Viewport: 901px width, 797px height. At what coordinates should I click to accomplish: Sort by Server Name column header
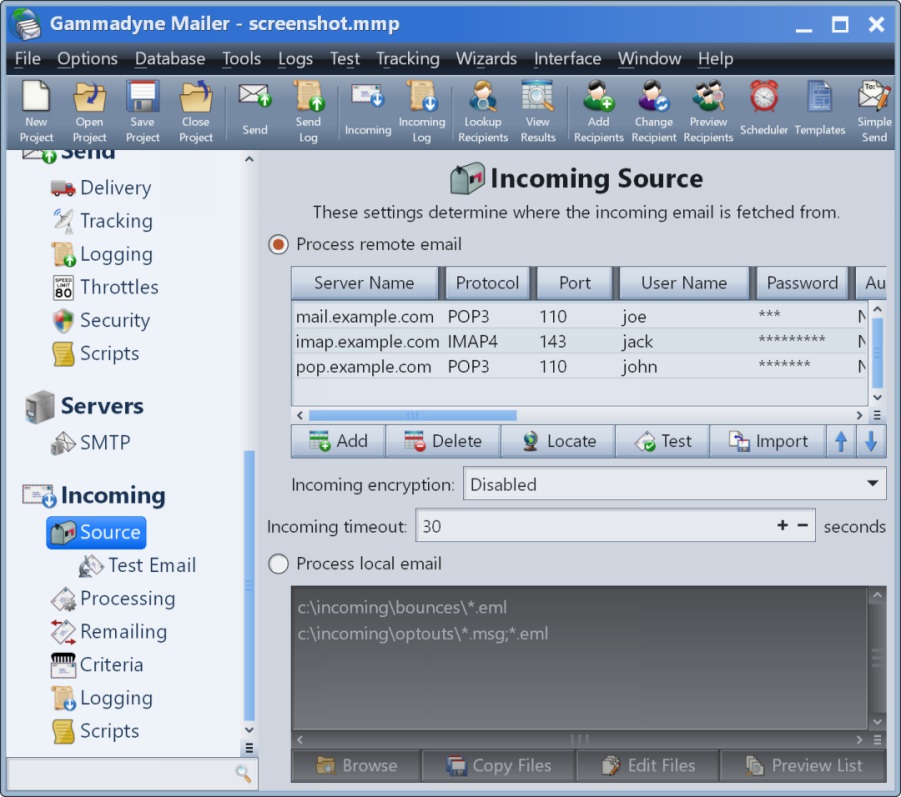364,283
